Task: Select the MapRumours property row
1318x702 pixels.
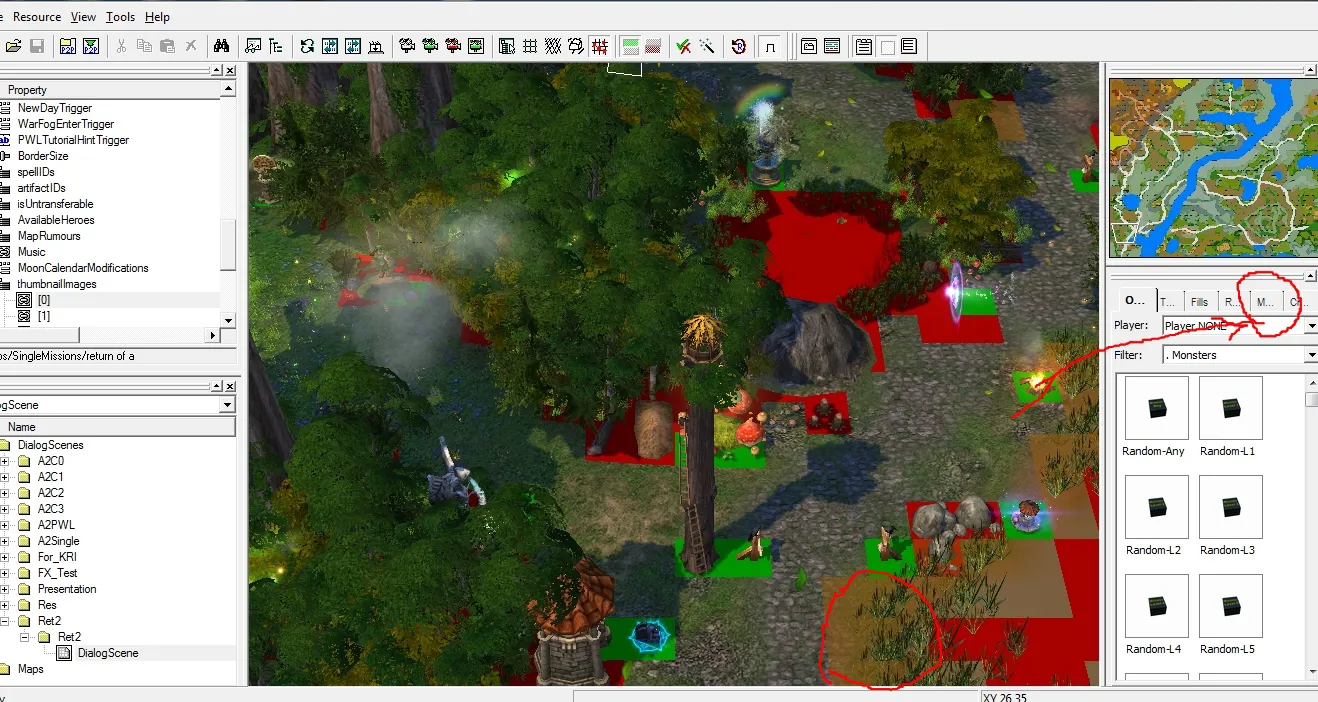Action: click(x=49, y=236)
